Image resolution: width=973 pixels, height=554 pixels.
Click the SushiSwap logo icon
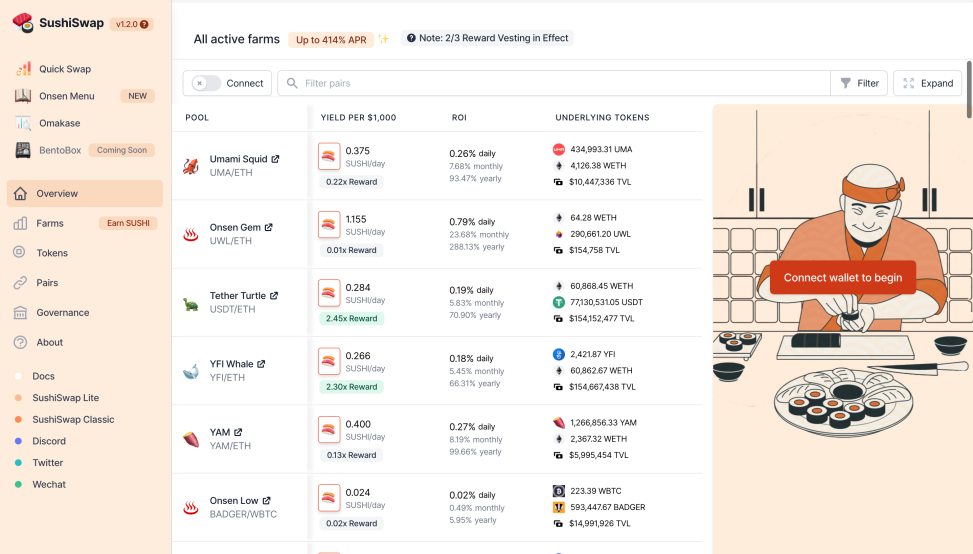point(23,23)
